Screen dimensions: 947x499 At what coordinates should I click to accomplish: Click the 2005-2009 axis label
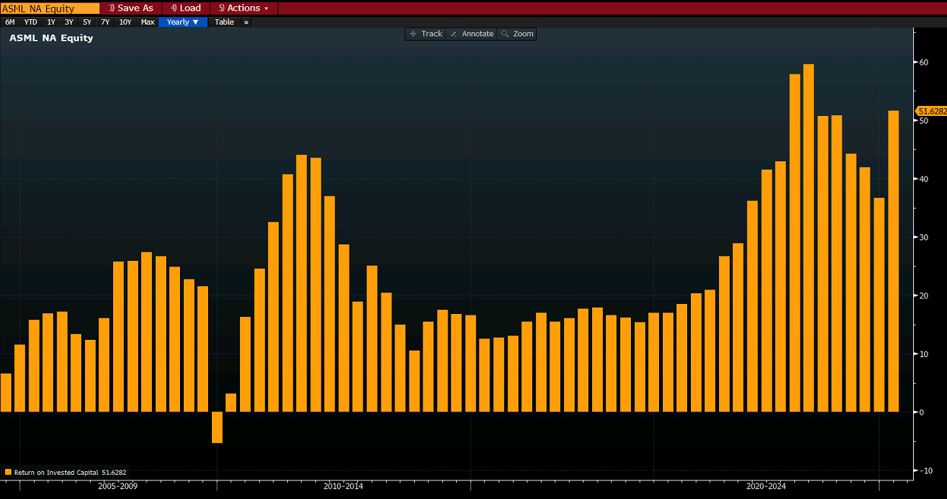coord(118,486)
